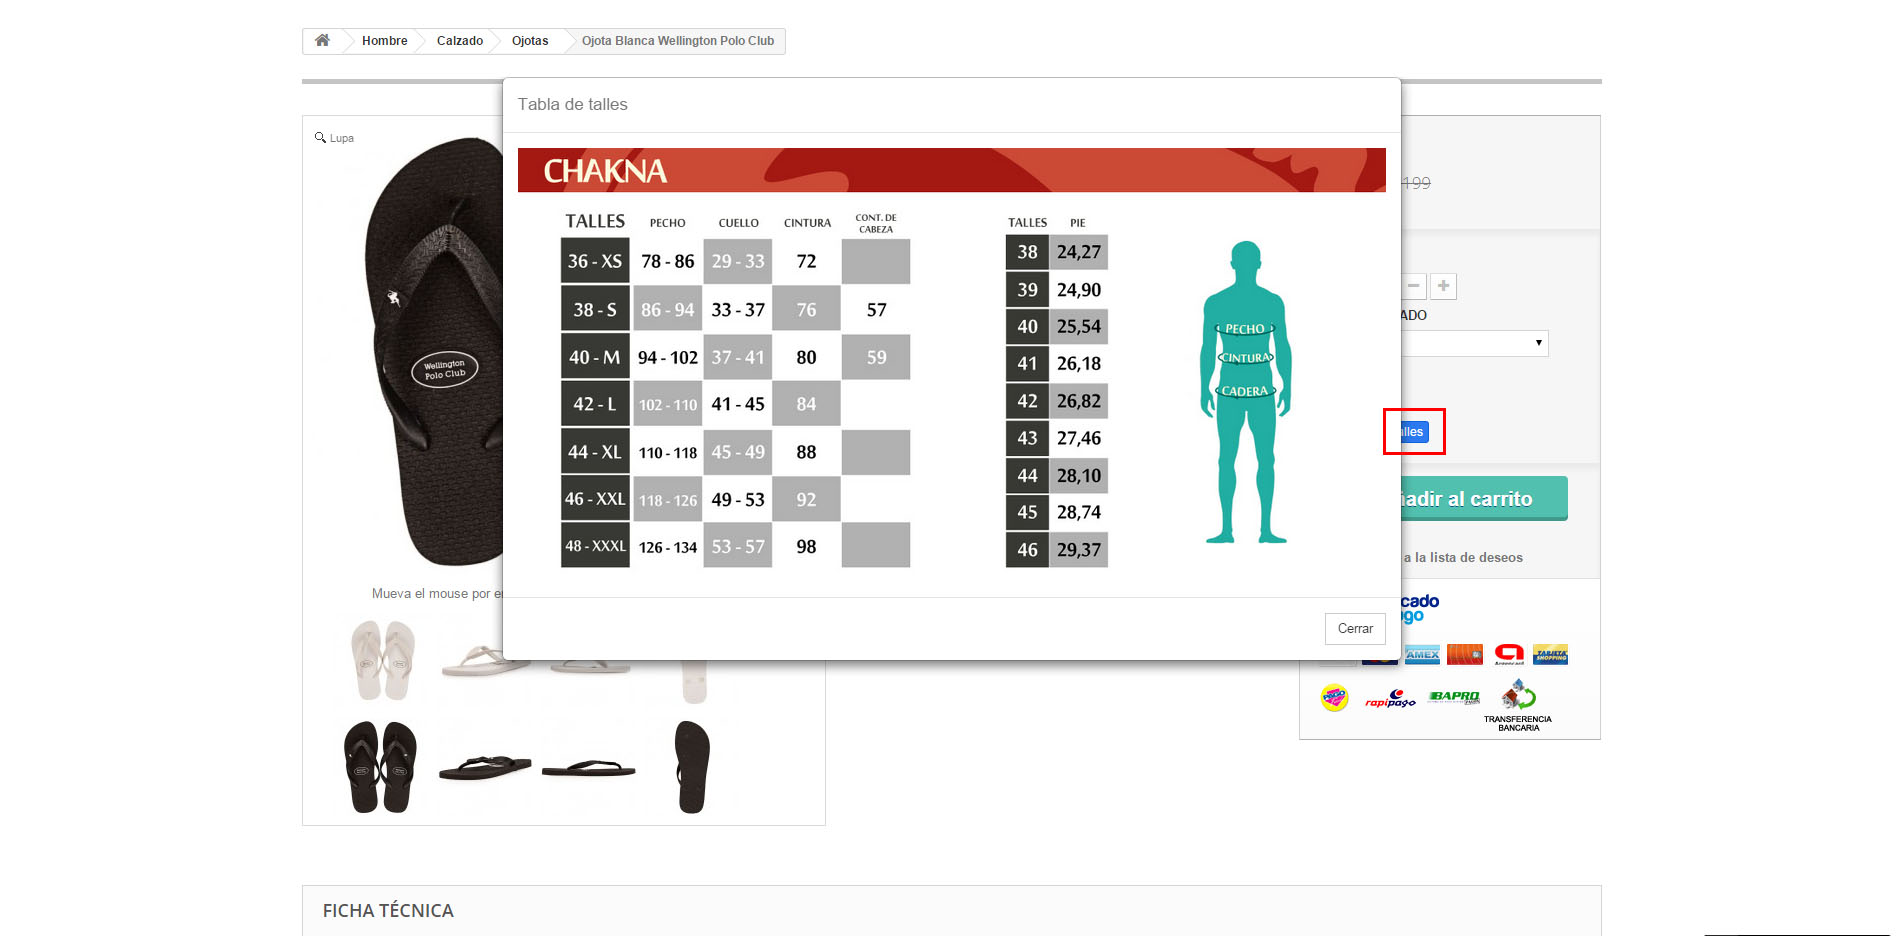Click the Pago Fácil payment logo
The height and width of the screenshot is (936, 1896).
point(1334,697)
